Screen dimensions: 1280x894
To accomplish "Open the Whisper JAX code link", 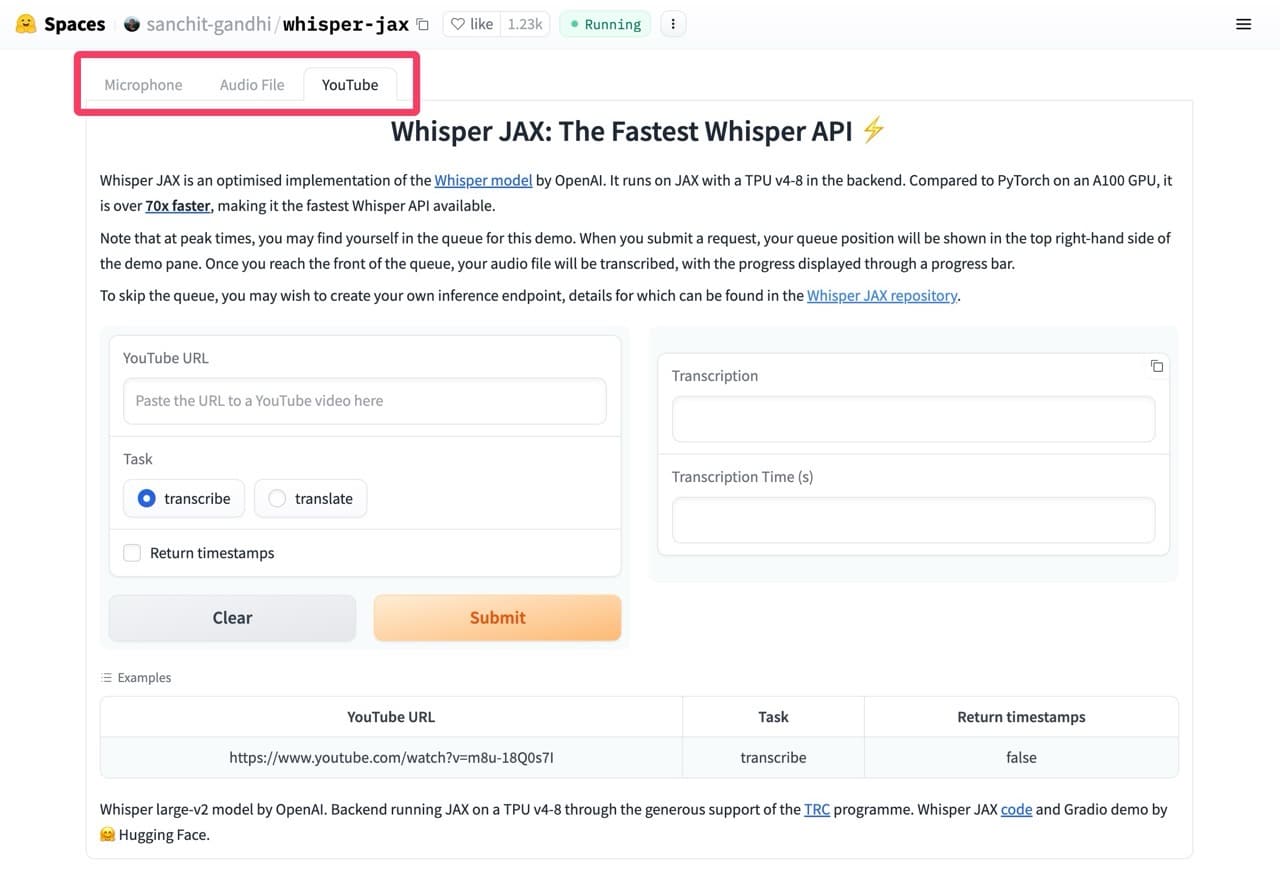I will click(1016, 810).
